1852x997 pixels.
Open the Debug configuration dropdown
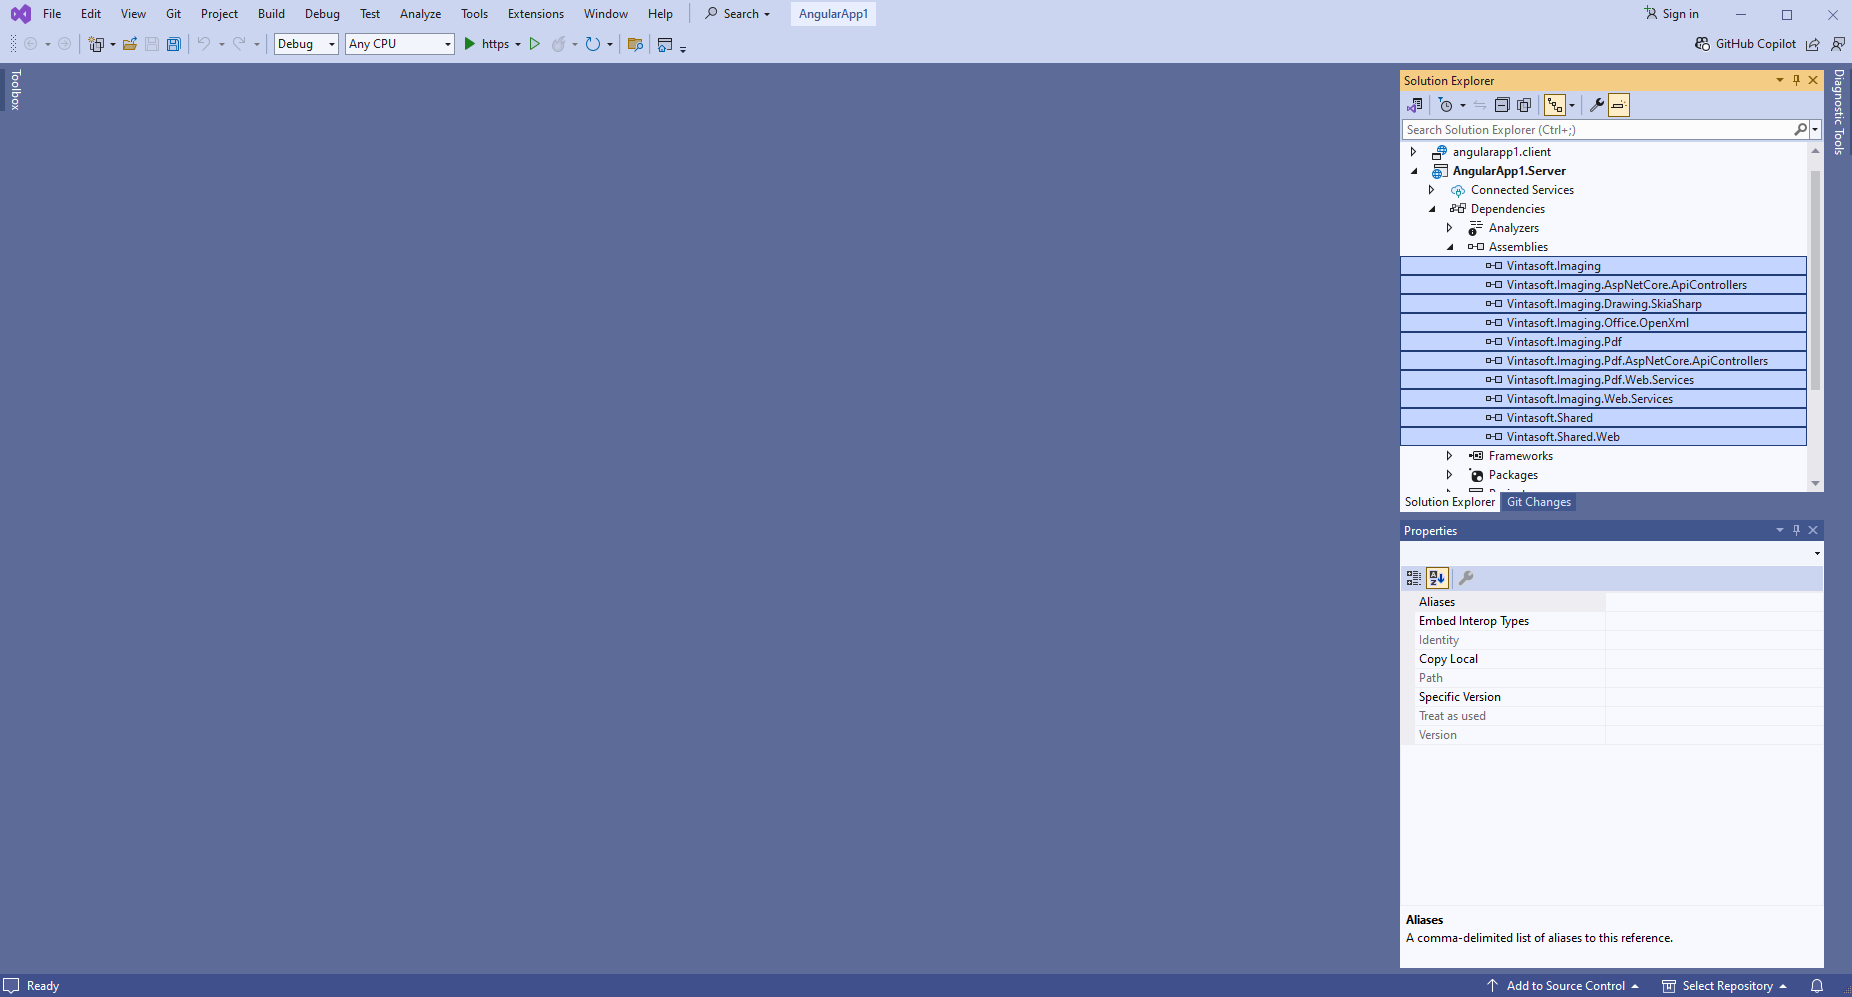tap(306, 44)
